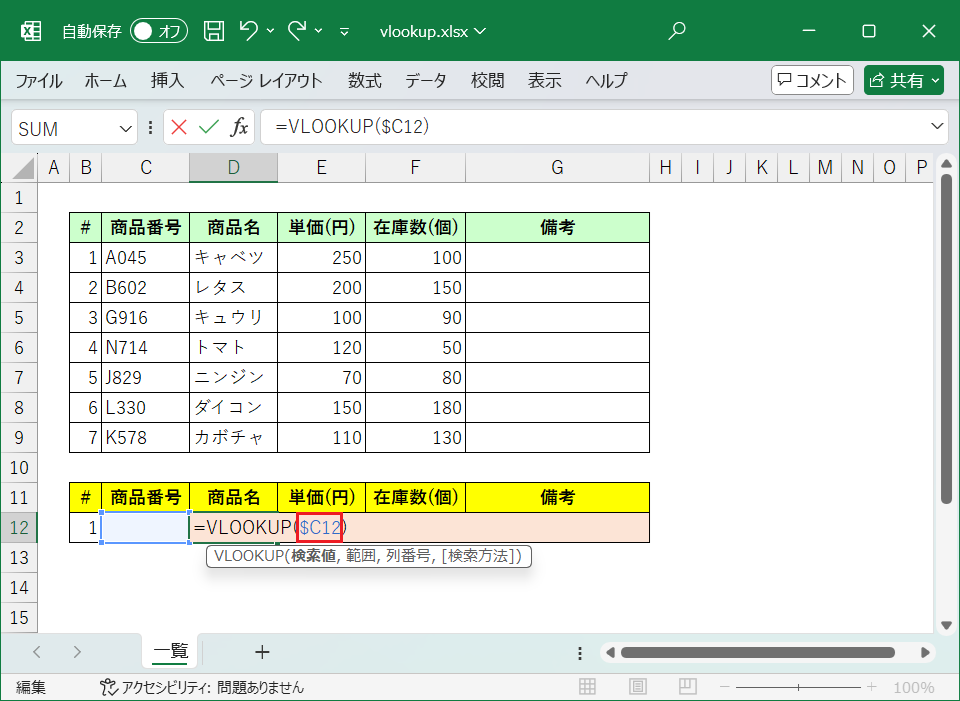960x701 pixels.
Task: Toggle the AutoSave switch
Action: [x=159, y=31]
